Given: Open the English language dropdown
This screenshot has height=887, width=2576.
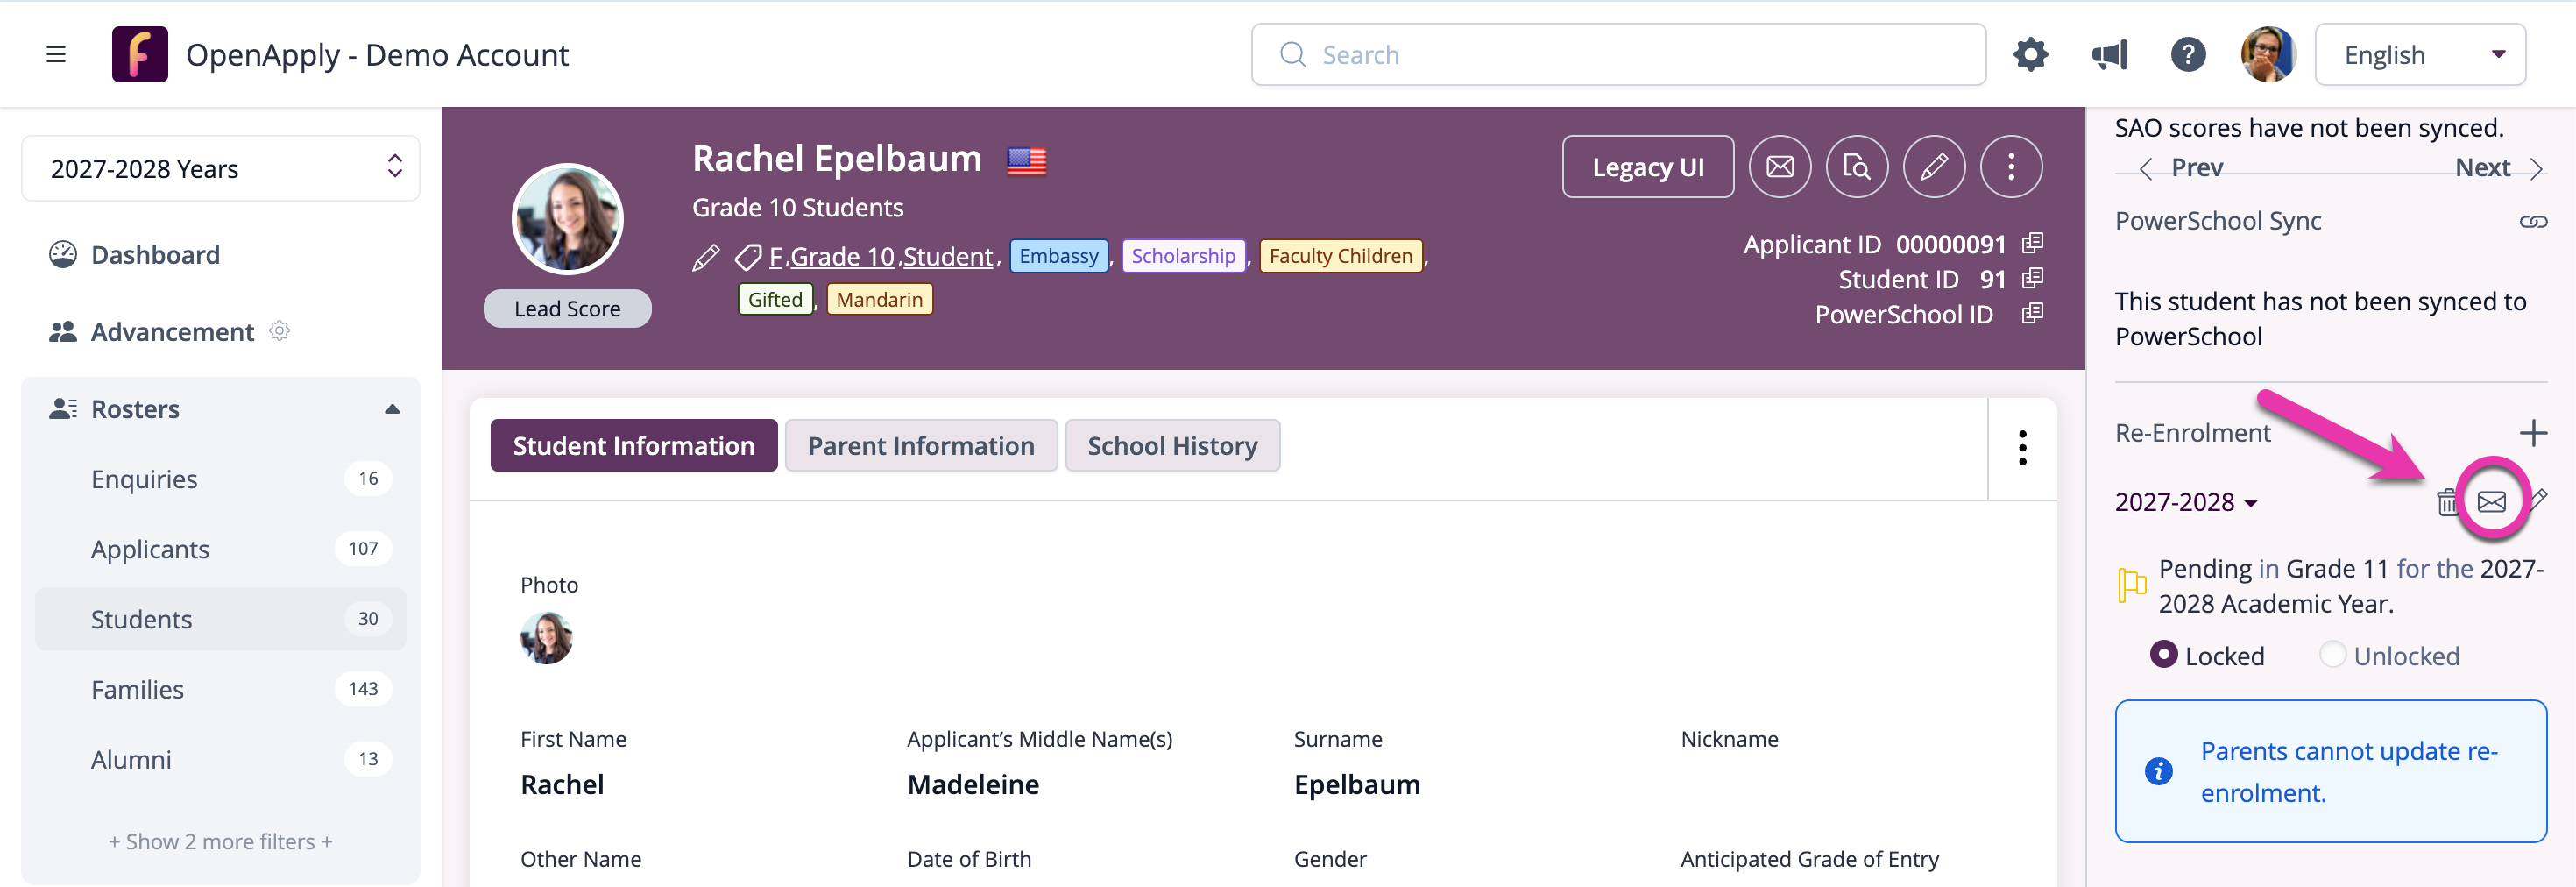Looking at the screenshot, I should tap(2419, 54).
